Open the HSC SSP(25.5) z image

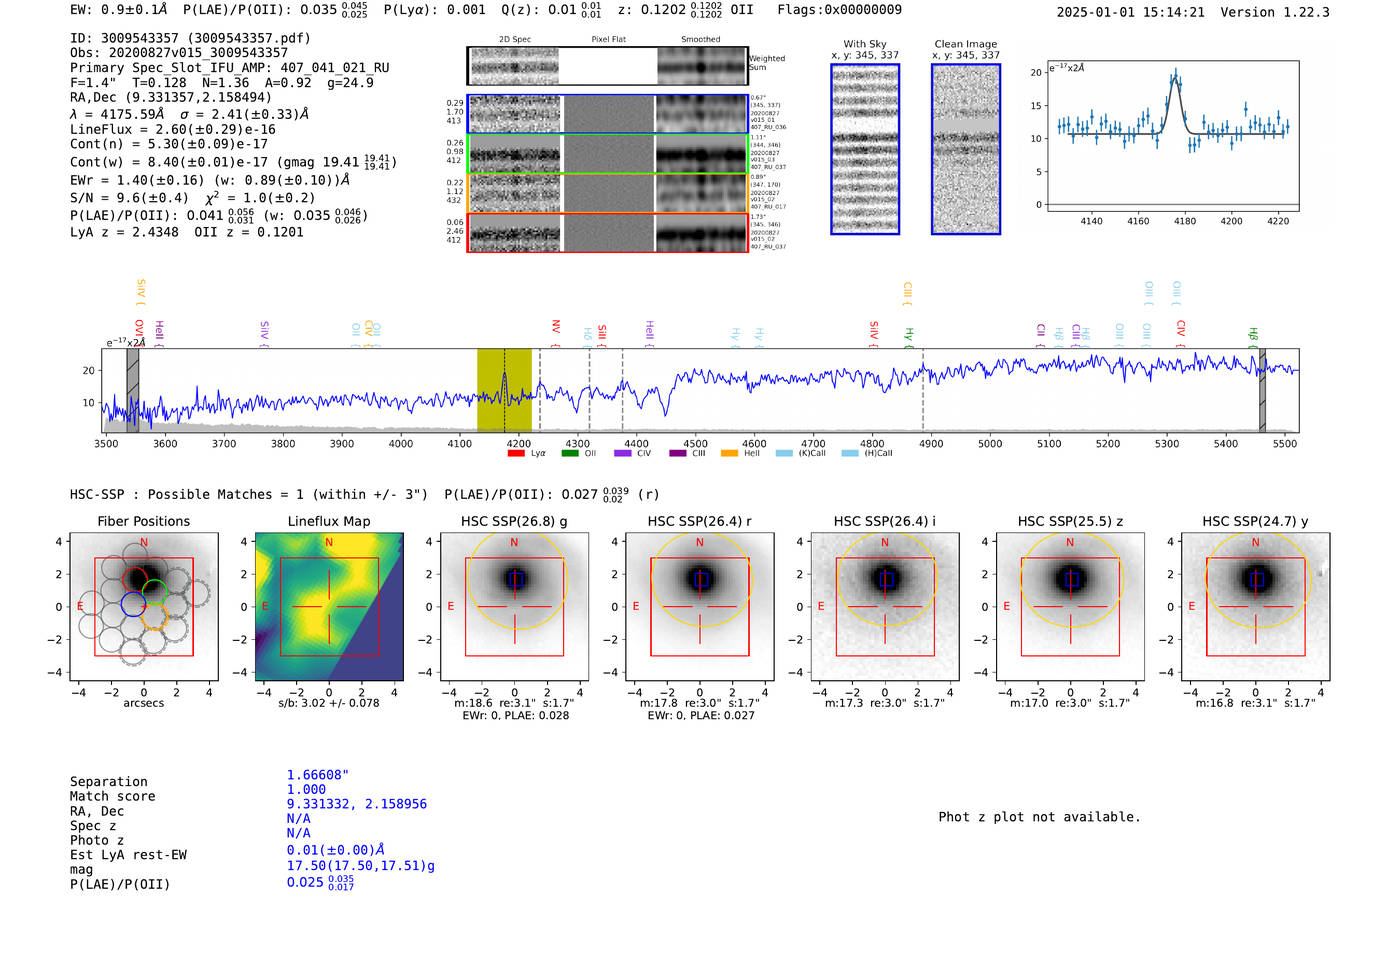(x=1070, y=607)
